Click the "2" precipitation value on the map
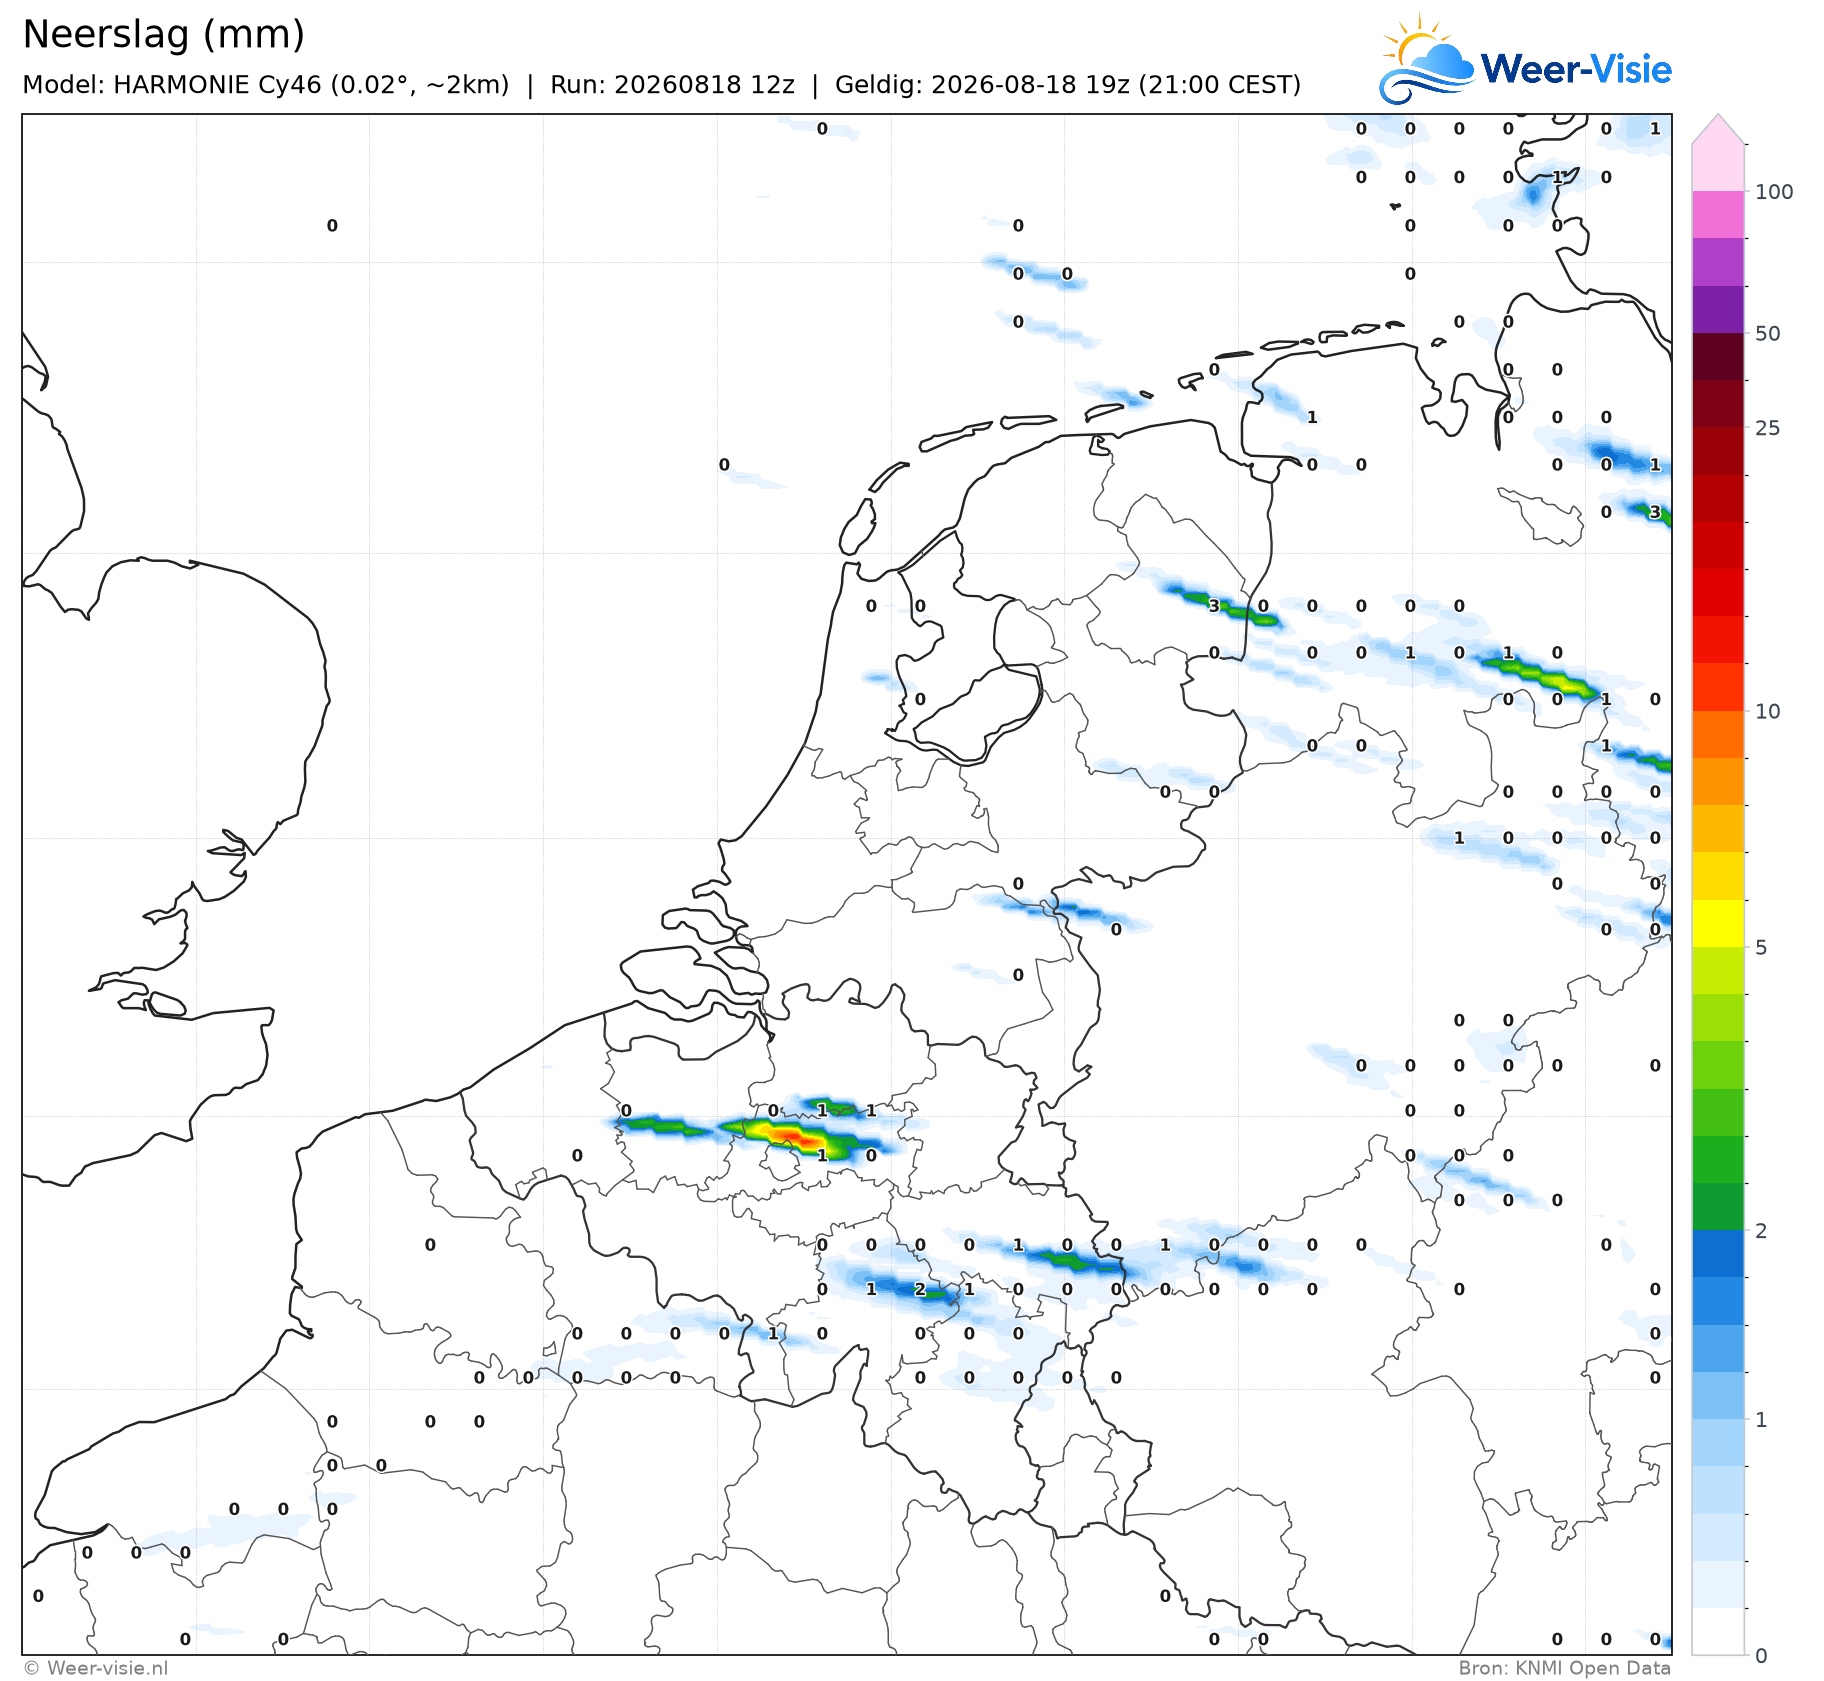The width and height of the screenshot is (1824, 1681). coord(920,1289)
